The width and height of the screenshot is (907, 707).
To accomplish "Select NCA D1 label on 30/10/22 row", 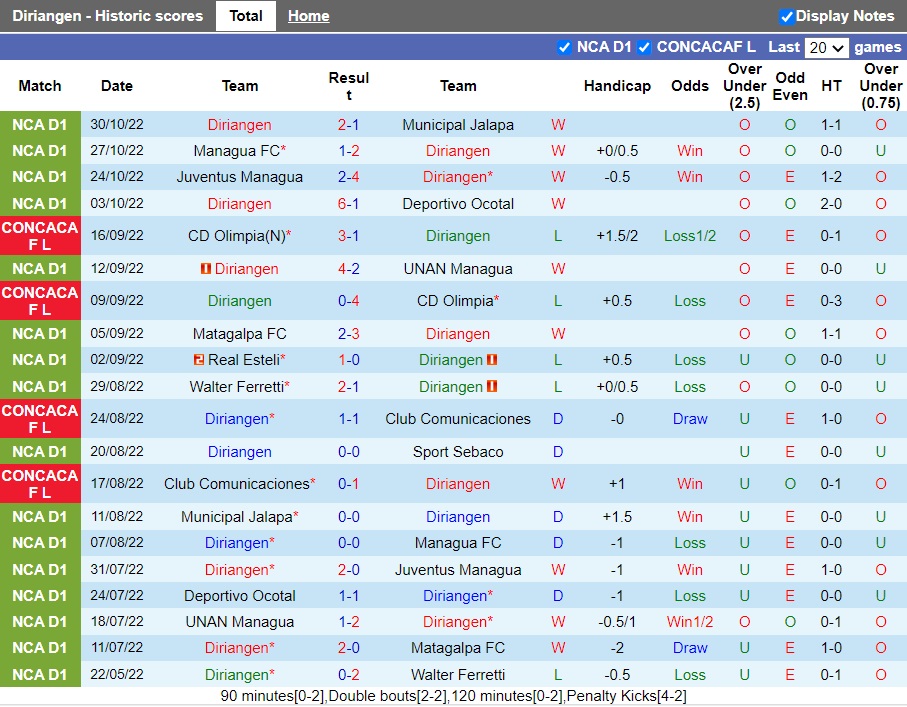I will point(40,125).
